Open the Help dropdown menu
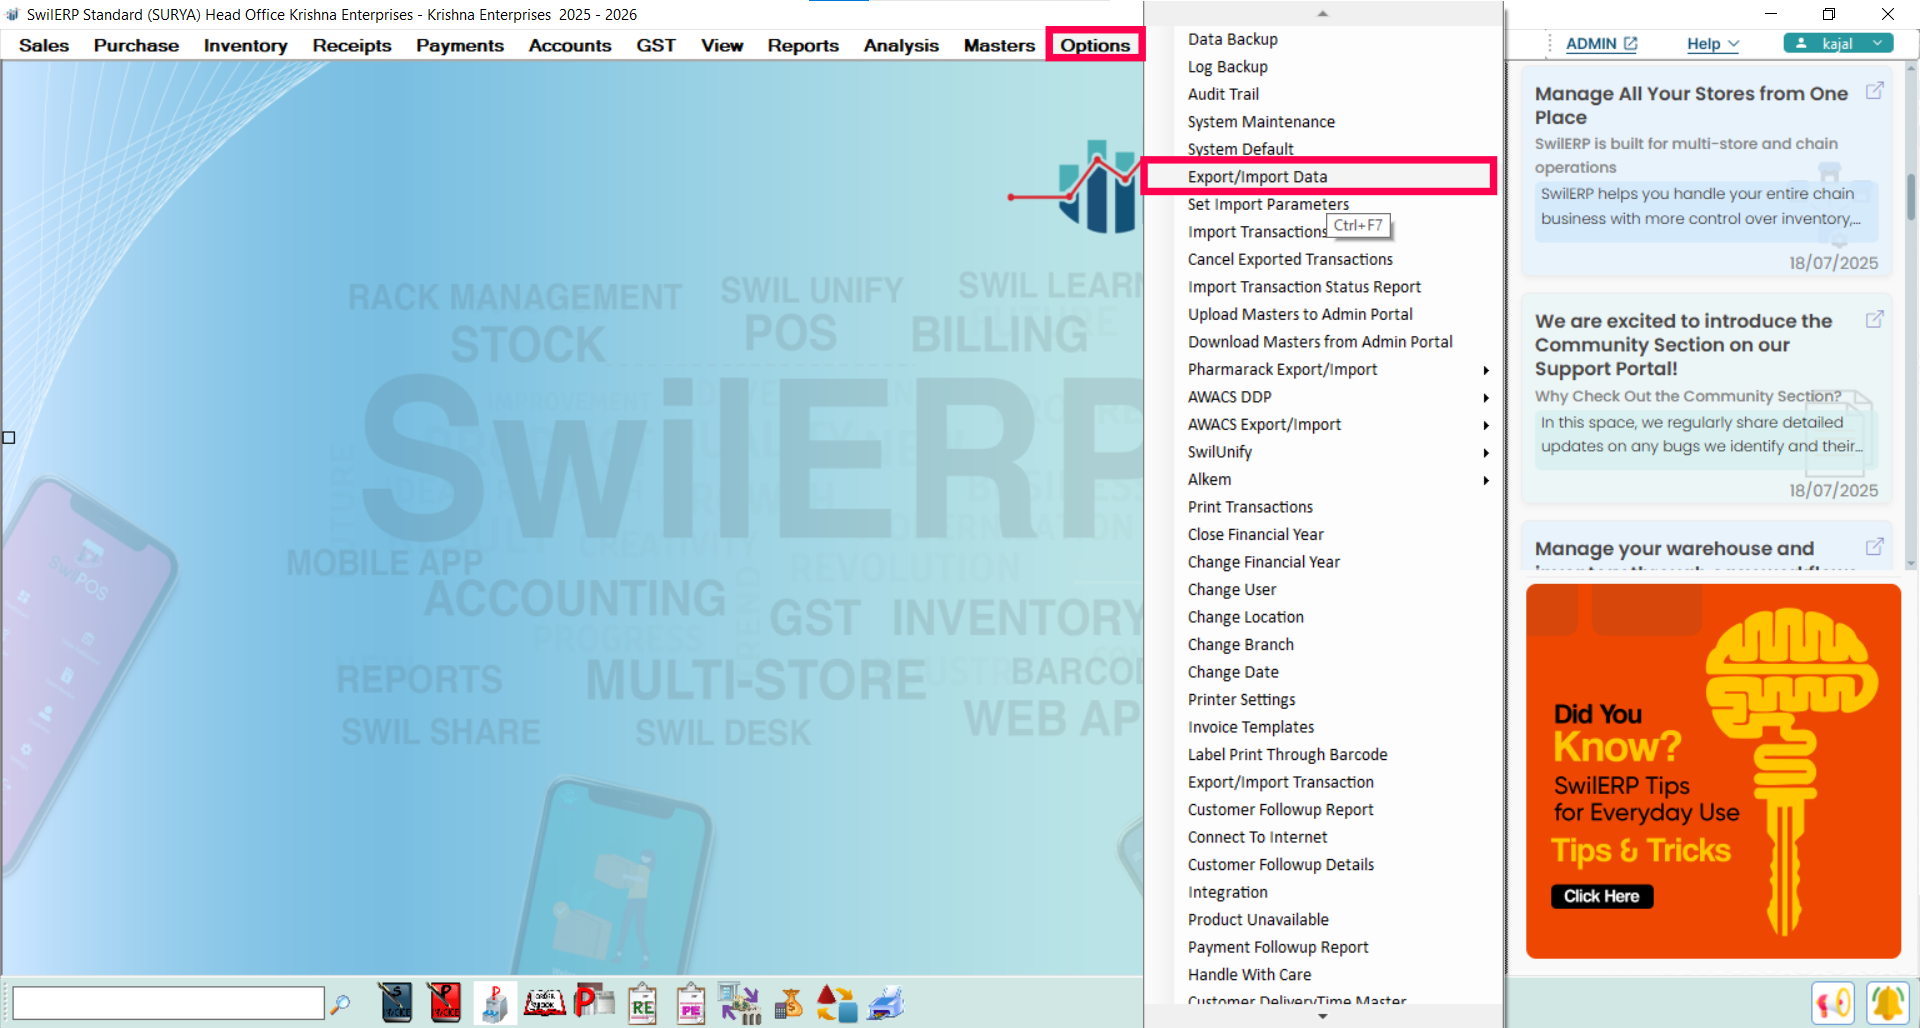1920x1028 pixels. coord(1712,44)
